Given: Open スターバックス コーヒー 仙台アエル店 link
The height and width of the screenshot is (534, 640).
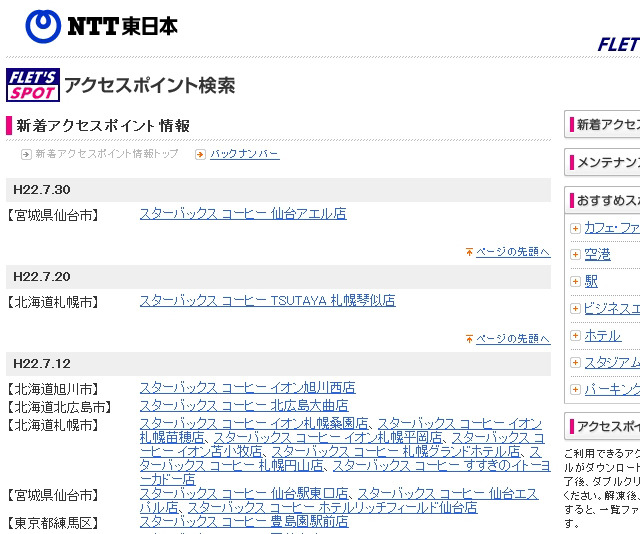Looking at the screenshot, I should 243,214.
